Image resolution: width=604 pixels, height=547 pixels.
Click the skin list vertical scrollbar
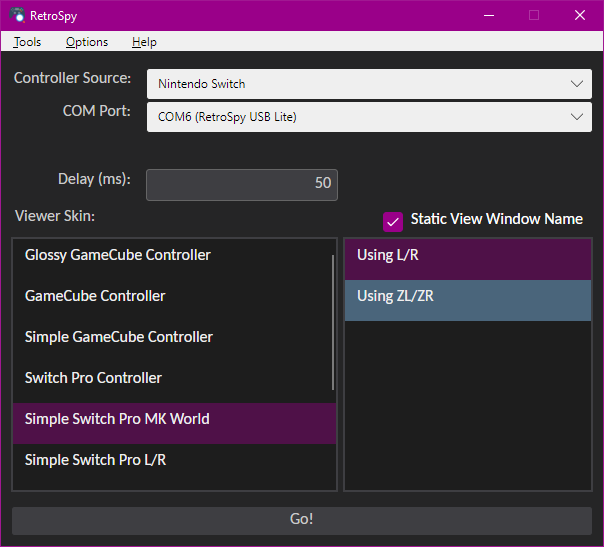(333, 322)
